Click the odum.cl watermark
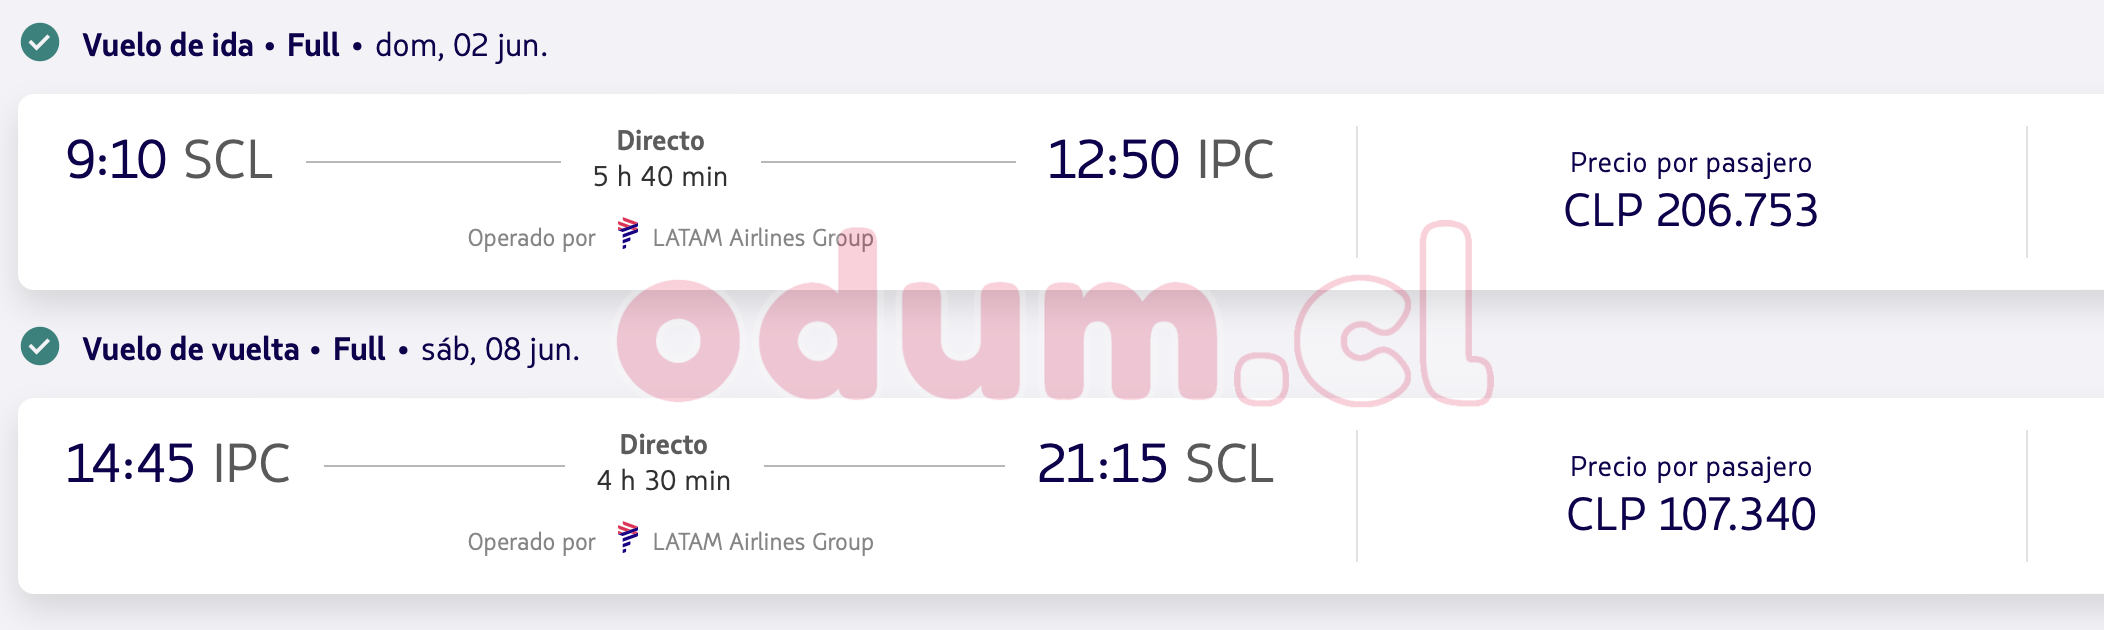 [x=1050, y=330]
